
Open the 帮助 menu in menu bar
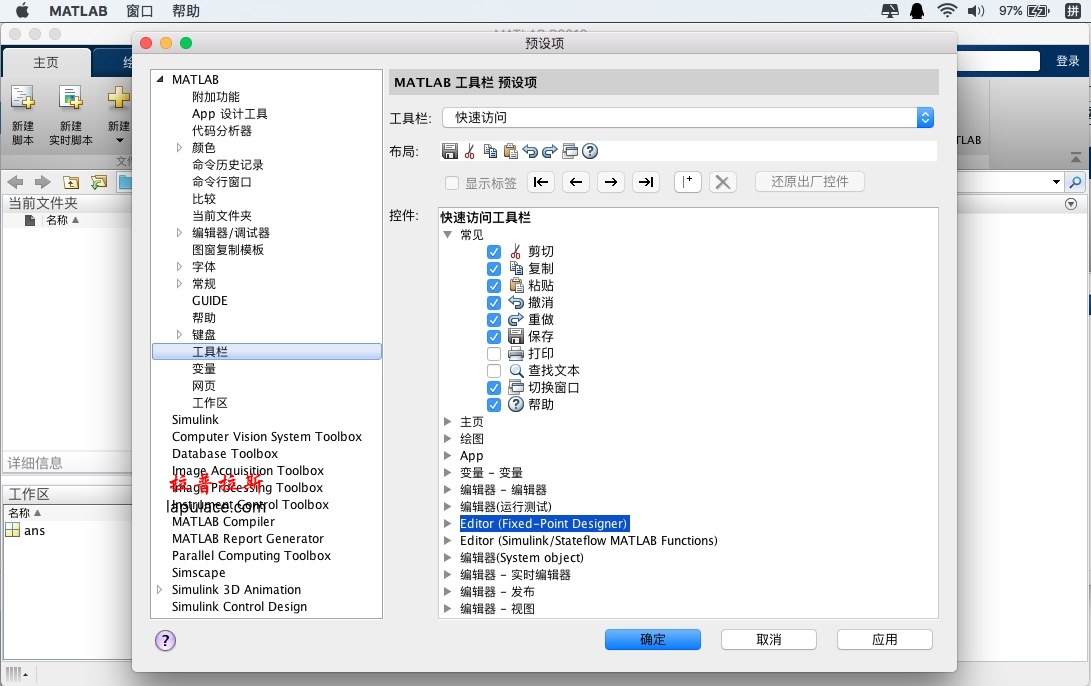[x=186, y=10]
